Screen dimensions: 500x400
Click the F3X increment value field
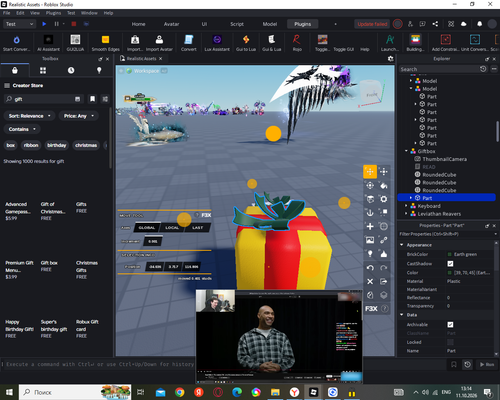(x=153, y=241)
